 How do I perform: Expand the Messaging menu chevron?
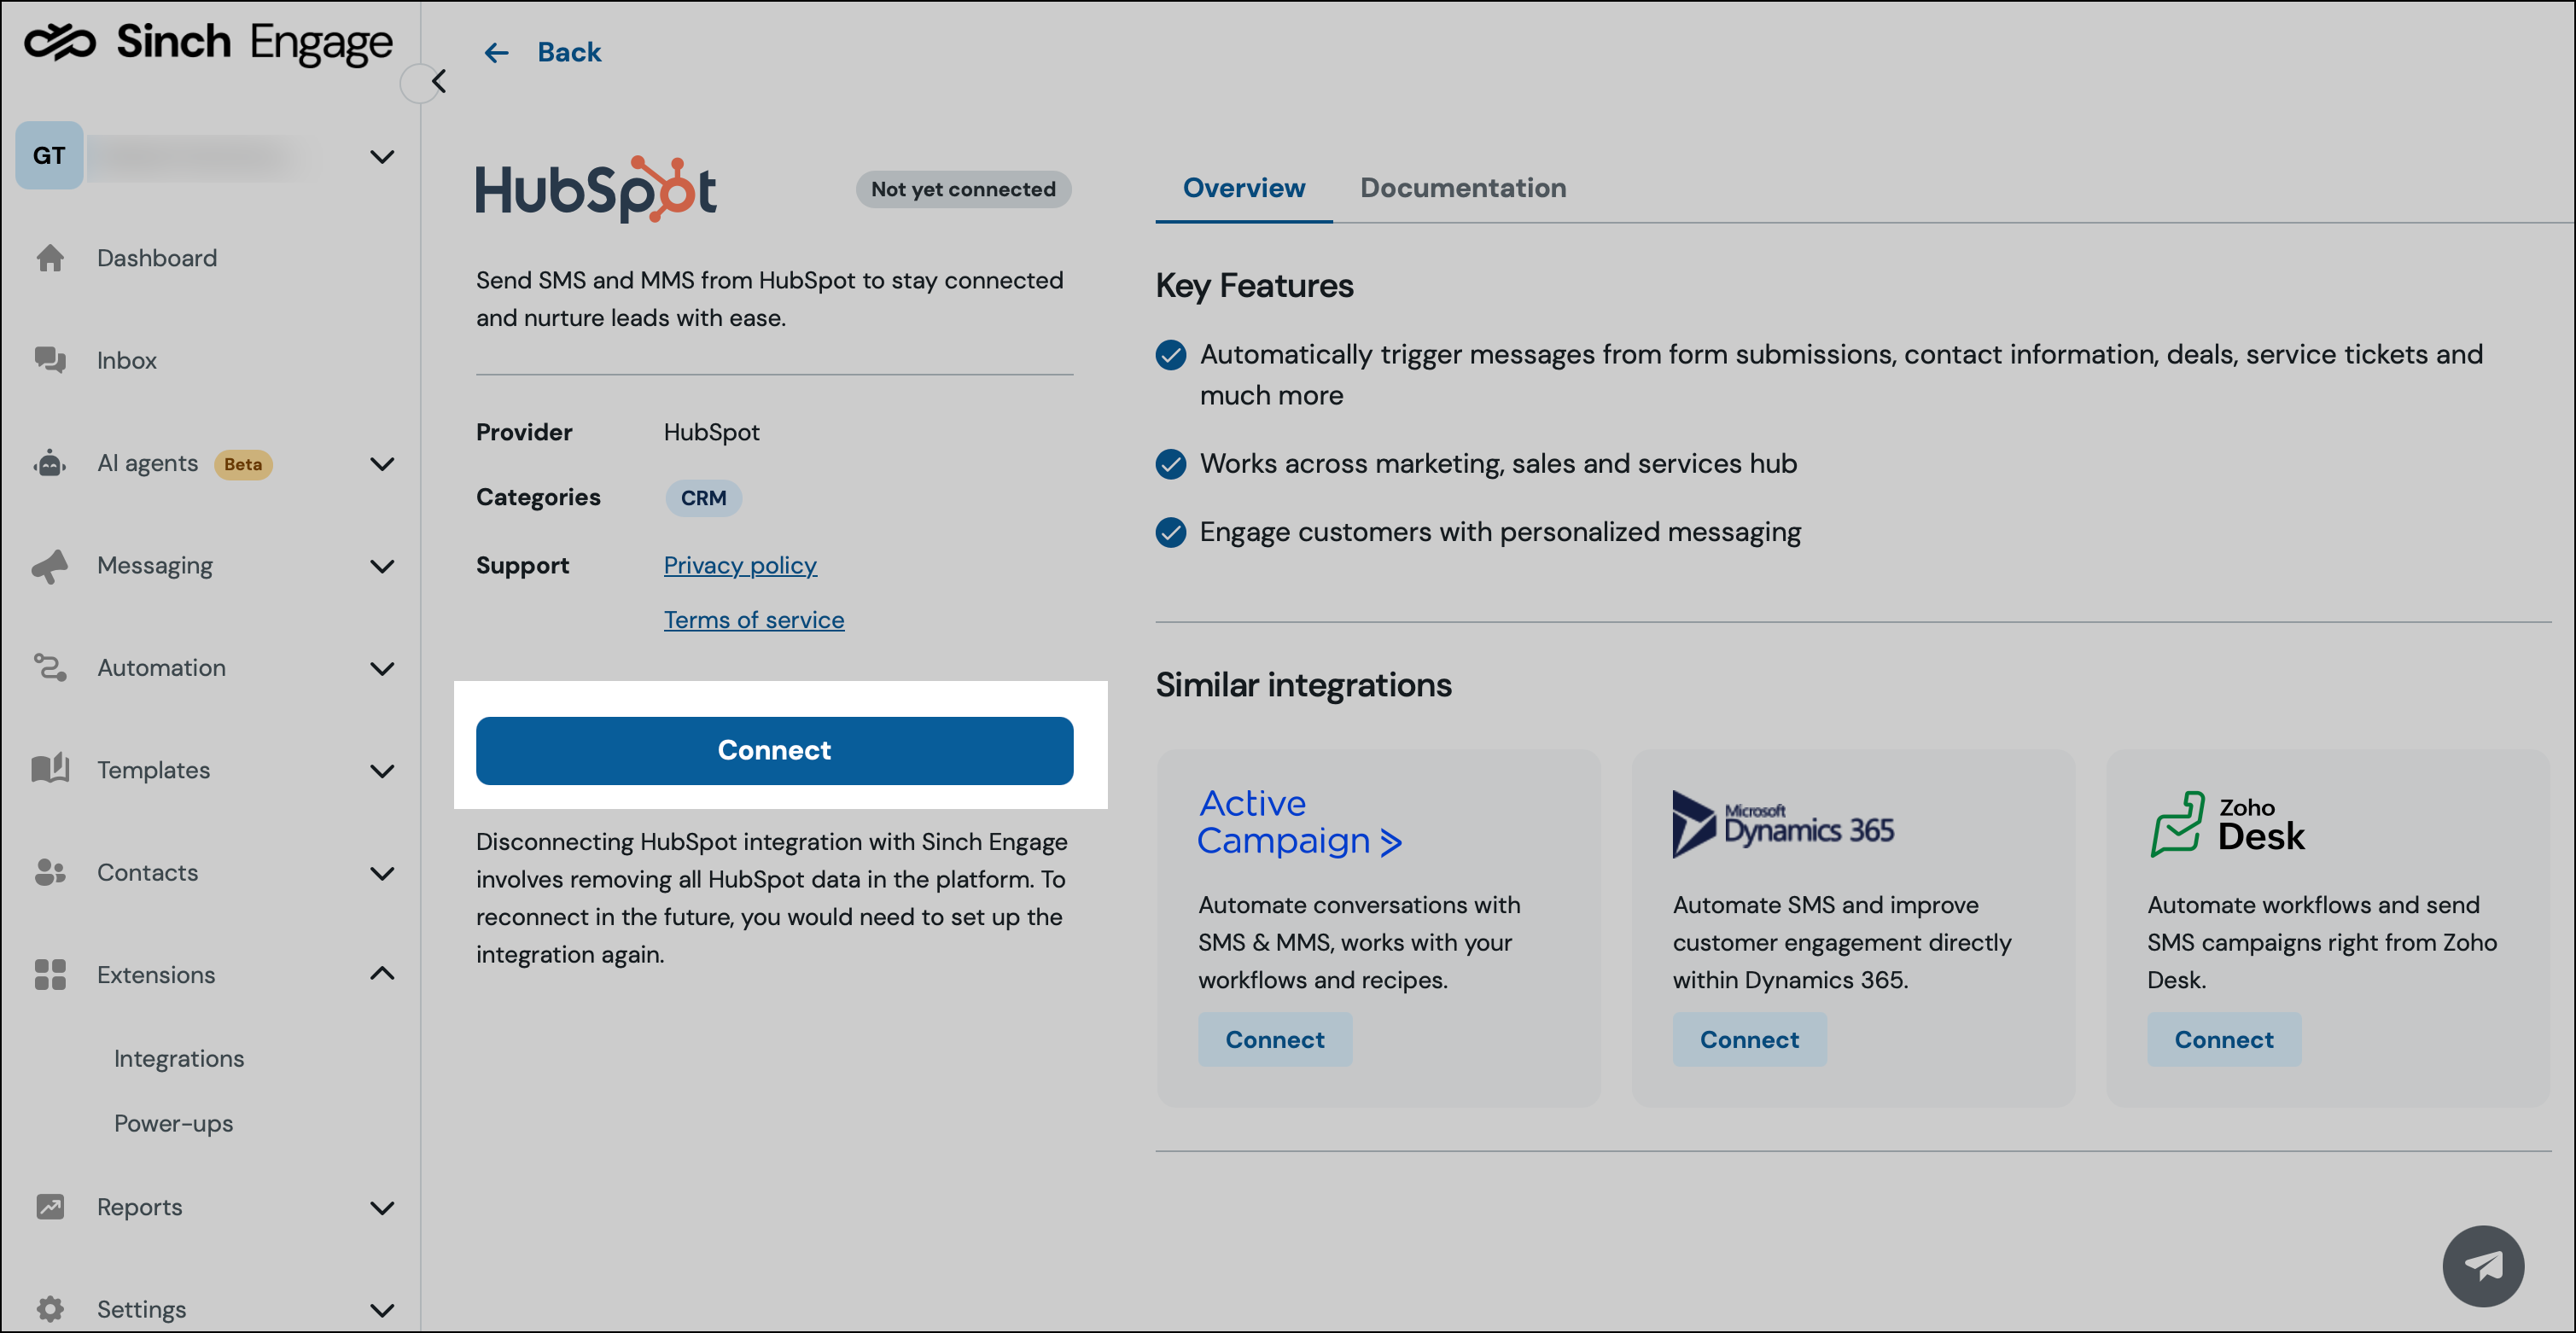(382, 566)
